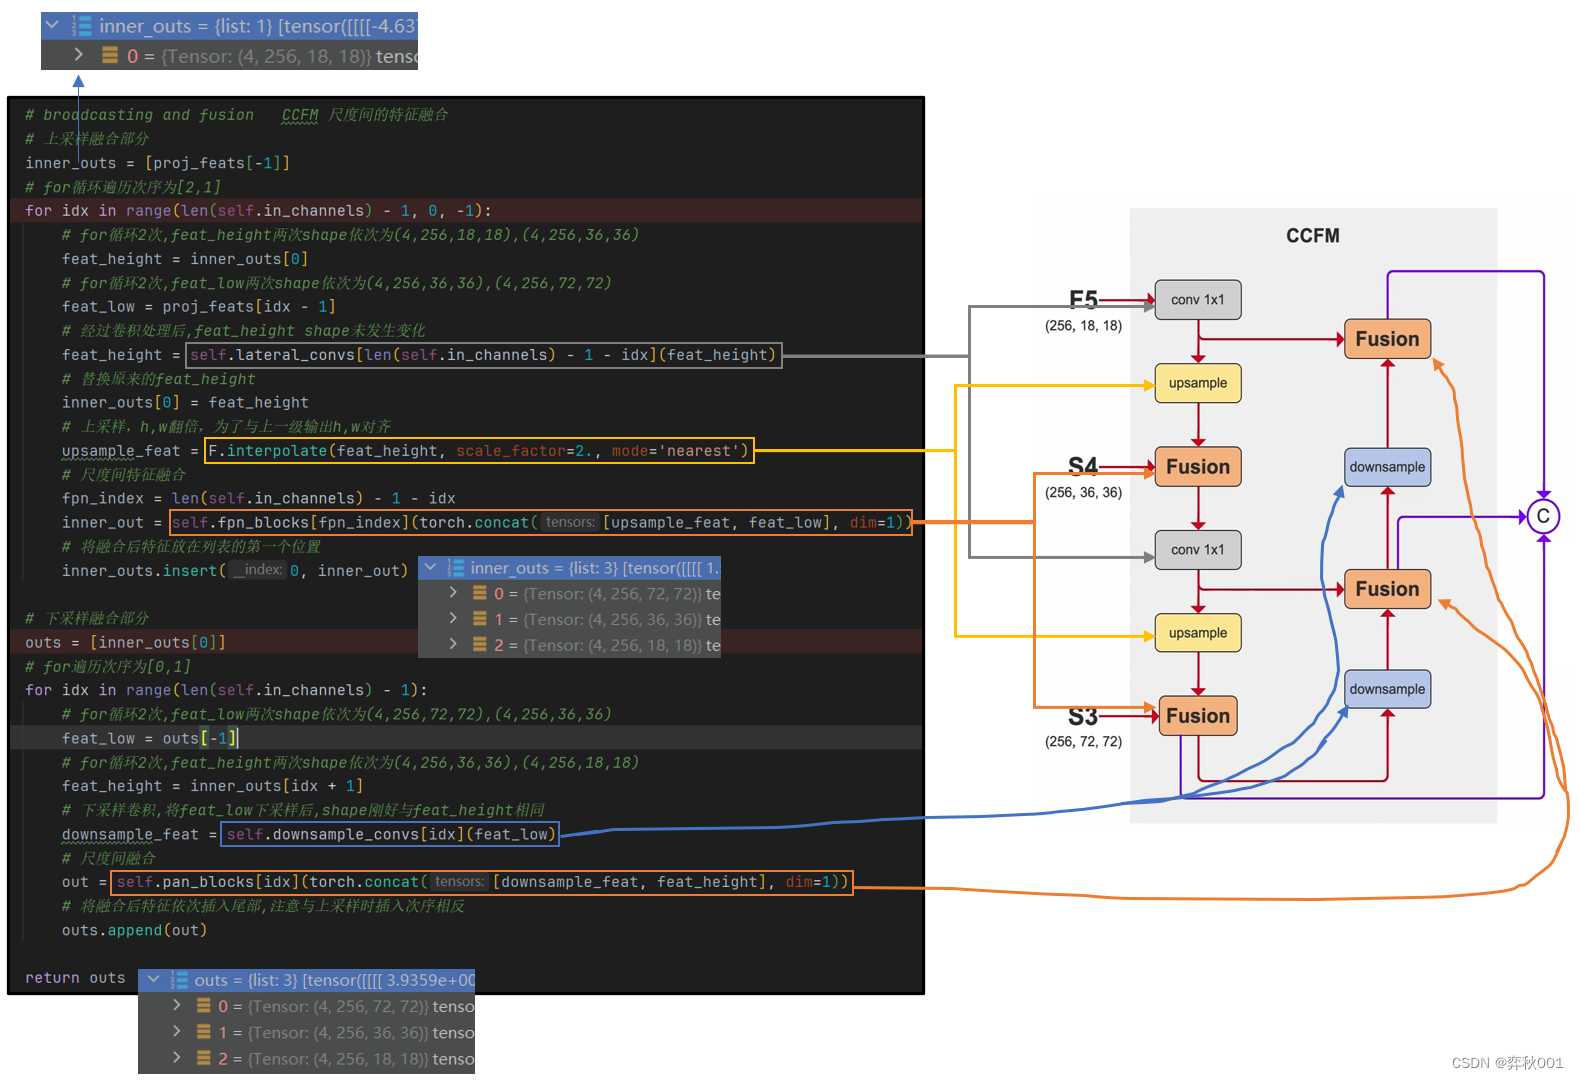The image size is (1579, 1080).
Task: Expand tensor 2 in outs list
Action: click(x=177, y=1057)
